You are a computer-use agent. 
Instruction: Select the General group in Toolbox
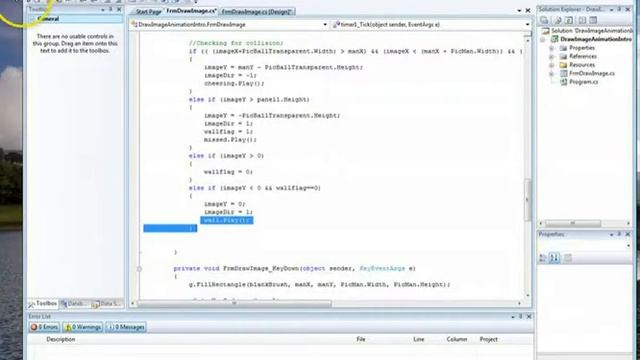[x=76, y=19]
